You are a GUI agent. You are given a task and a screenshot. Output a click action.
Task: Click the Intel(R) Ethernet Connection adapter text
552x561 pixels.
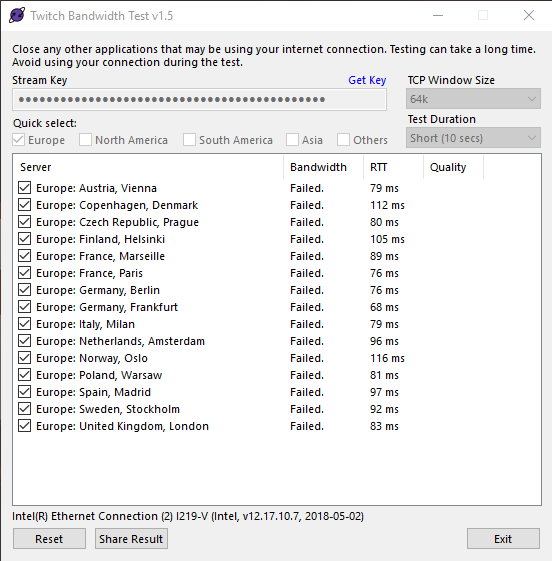pos(188,516)
